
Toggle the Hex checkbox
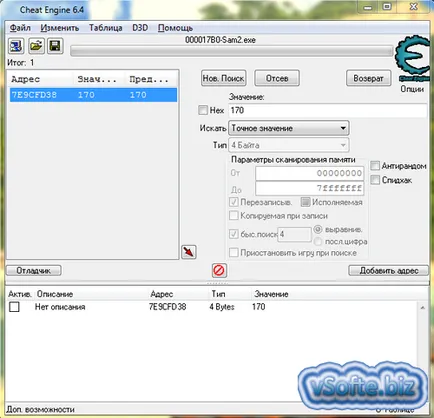[203, 110]
